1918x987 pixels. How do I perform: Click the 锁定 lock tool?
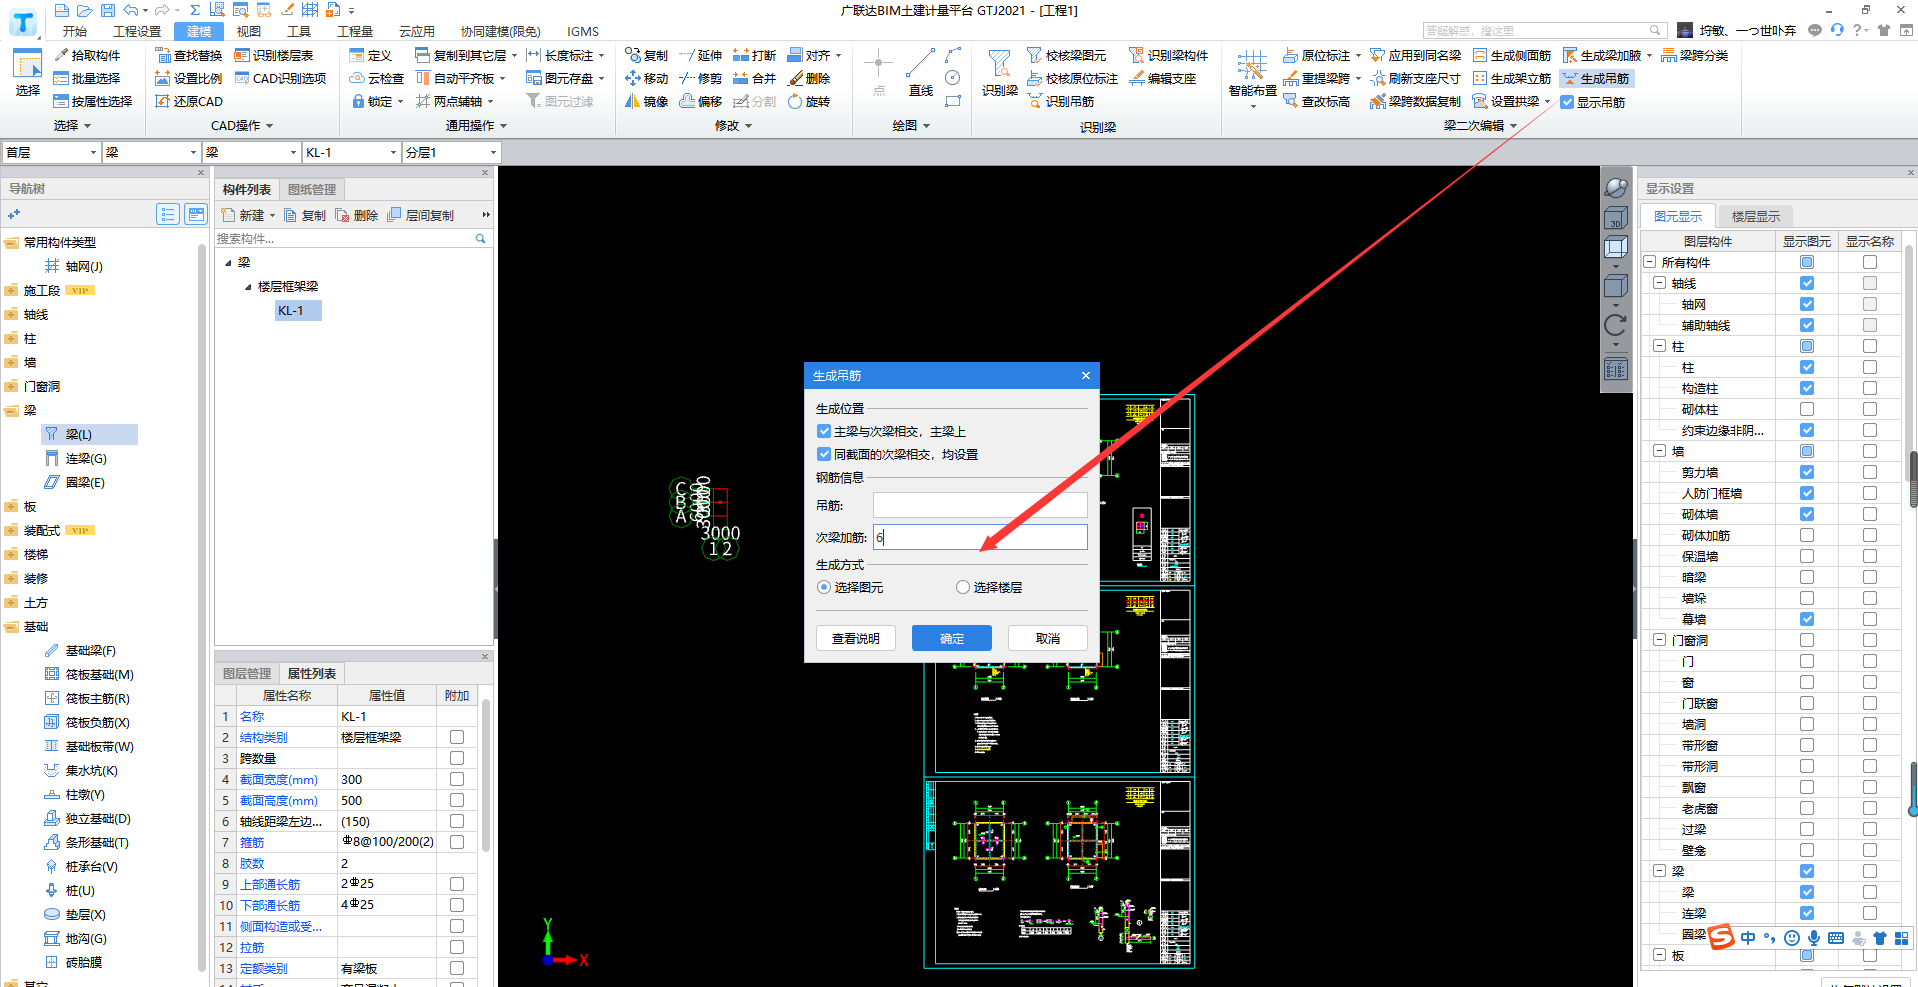377,101
